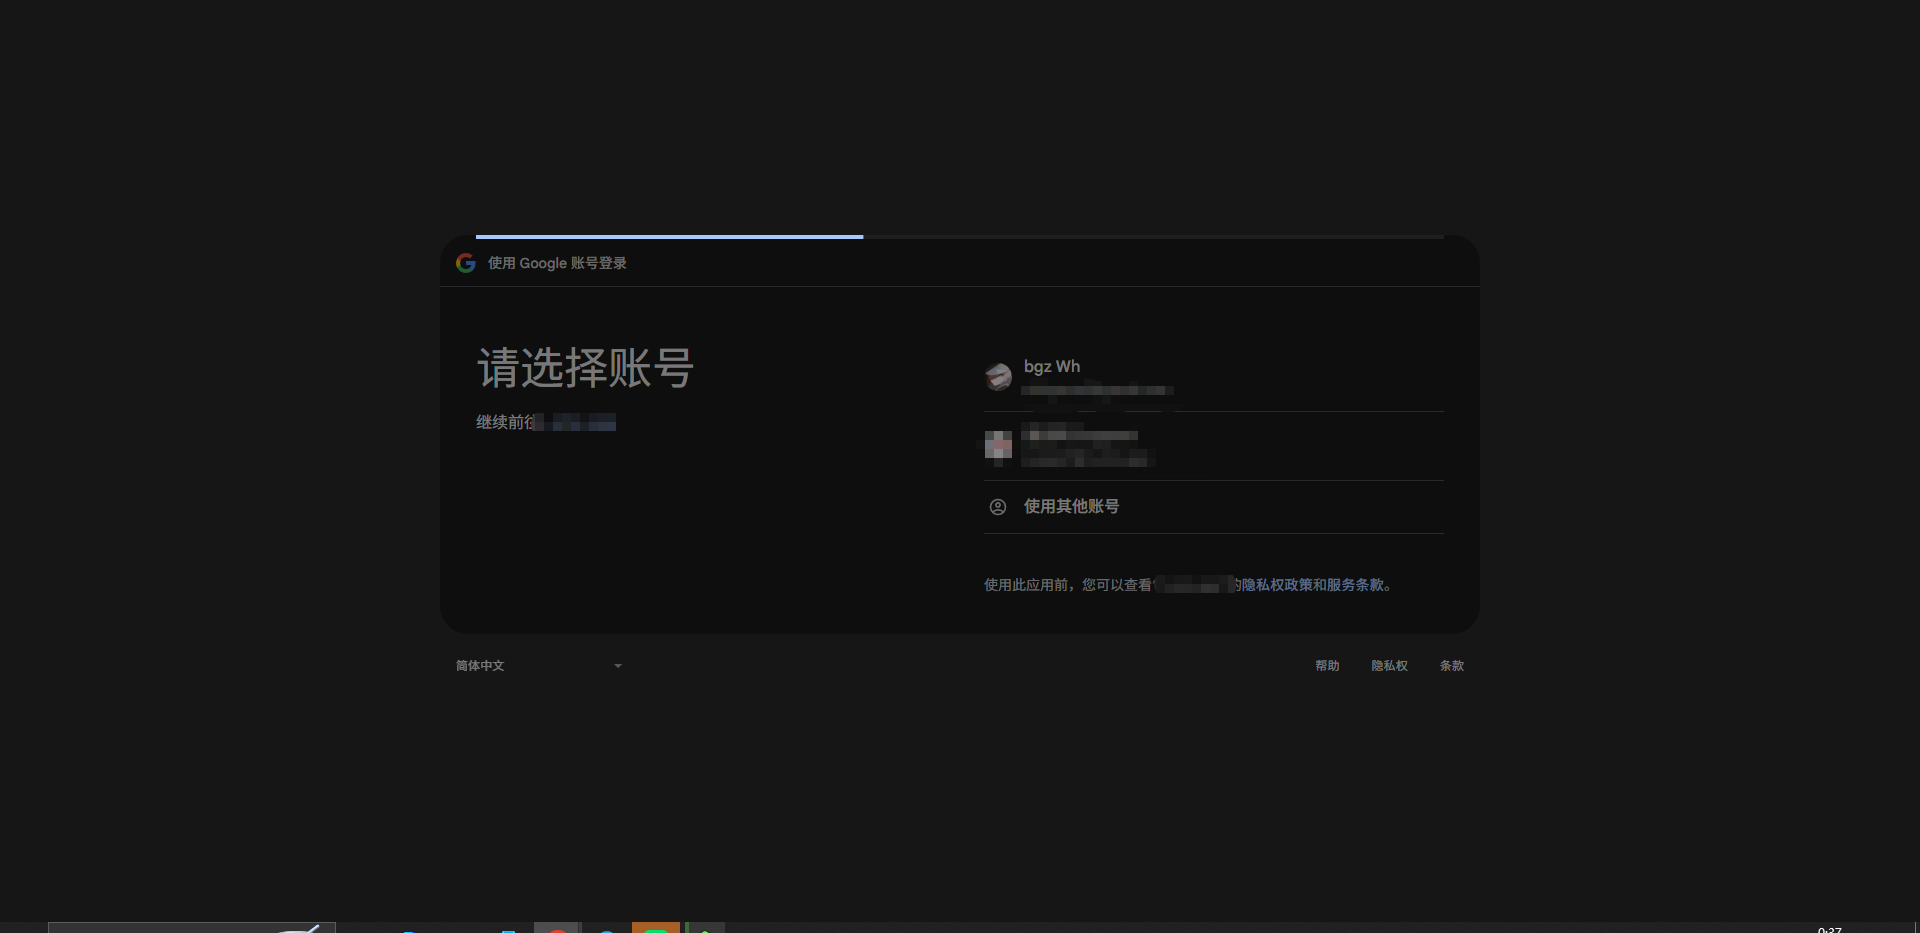This screenshot has height=933, width=1920.
Task: Select the blurred second account entry
Action: (1086, 446)
